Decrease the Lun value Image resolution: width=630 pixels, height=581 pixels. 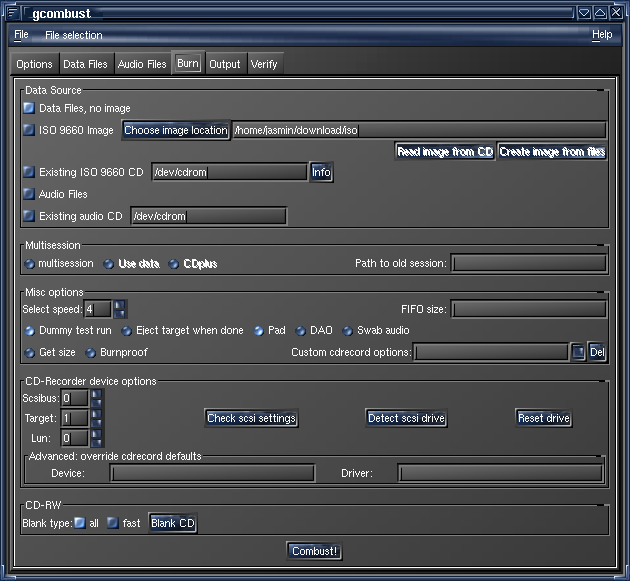pyautogui.click(x=96, y=442)
